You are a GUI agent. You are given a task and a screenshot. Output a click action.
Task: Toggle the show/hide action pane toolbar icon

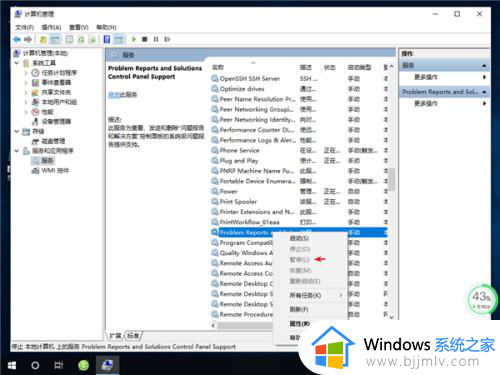[119, 39]
